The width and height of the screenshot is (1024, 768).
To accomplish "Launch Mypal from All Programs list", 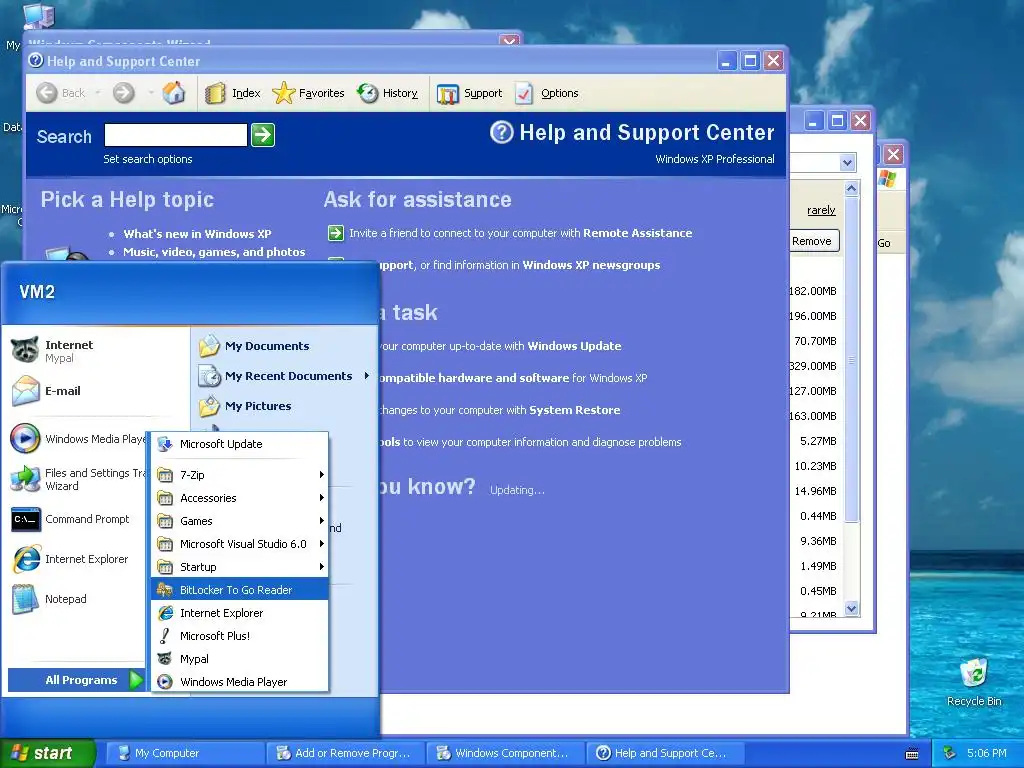I will 240,659.
